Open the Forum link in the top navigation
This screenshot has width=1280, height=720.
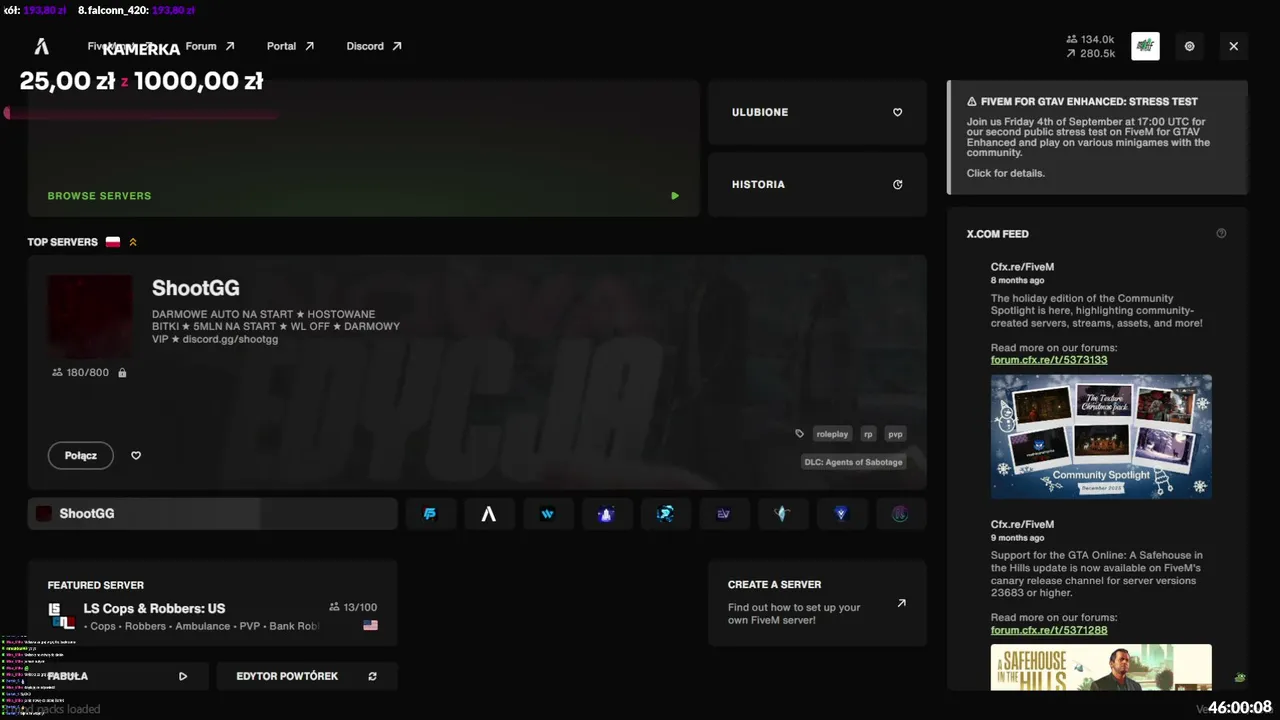[x=210, y=46]
